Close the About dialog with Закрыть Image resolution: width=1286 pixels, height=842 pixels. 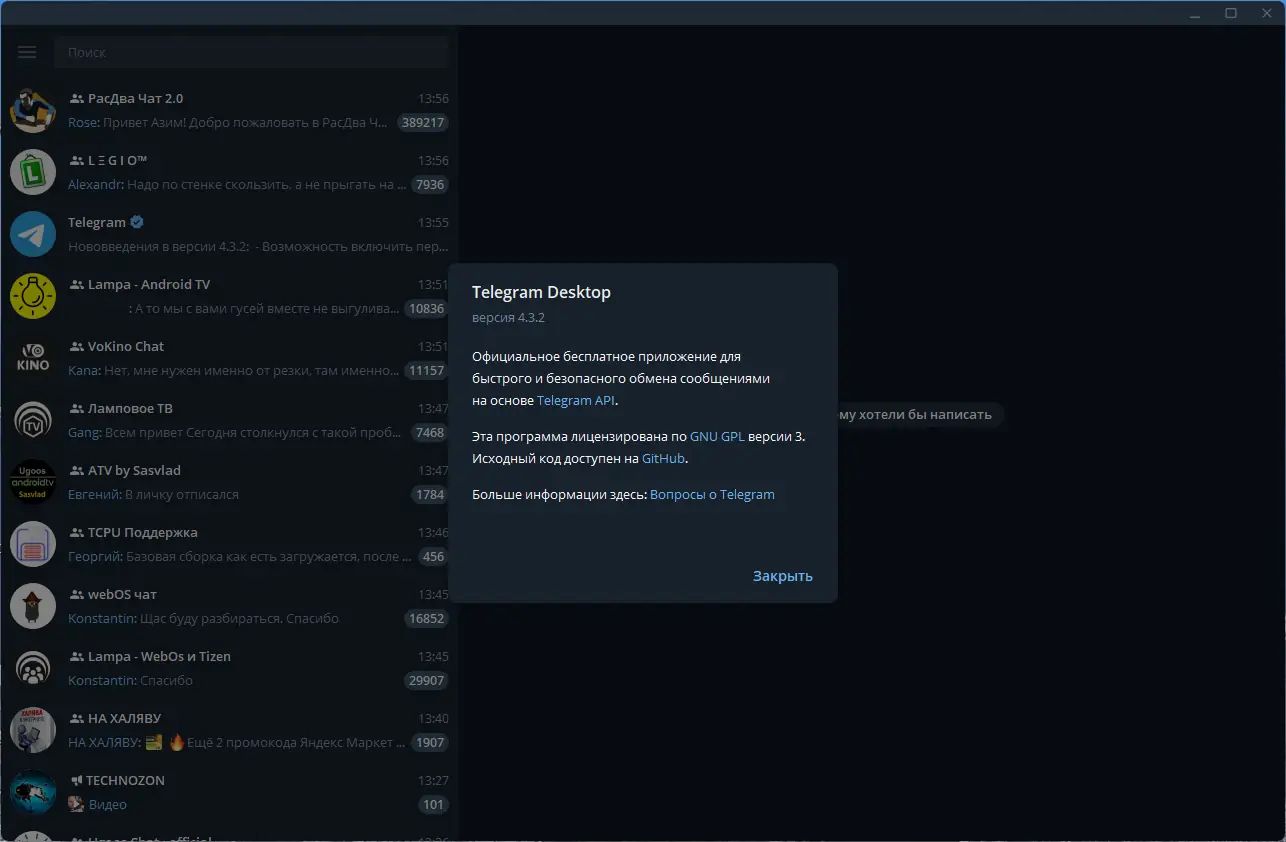click(783, 576)
